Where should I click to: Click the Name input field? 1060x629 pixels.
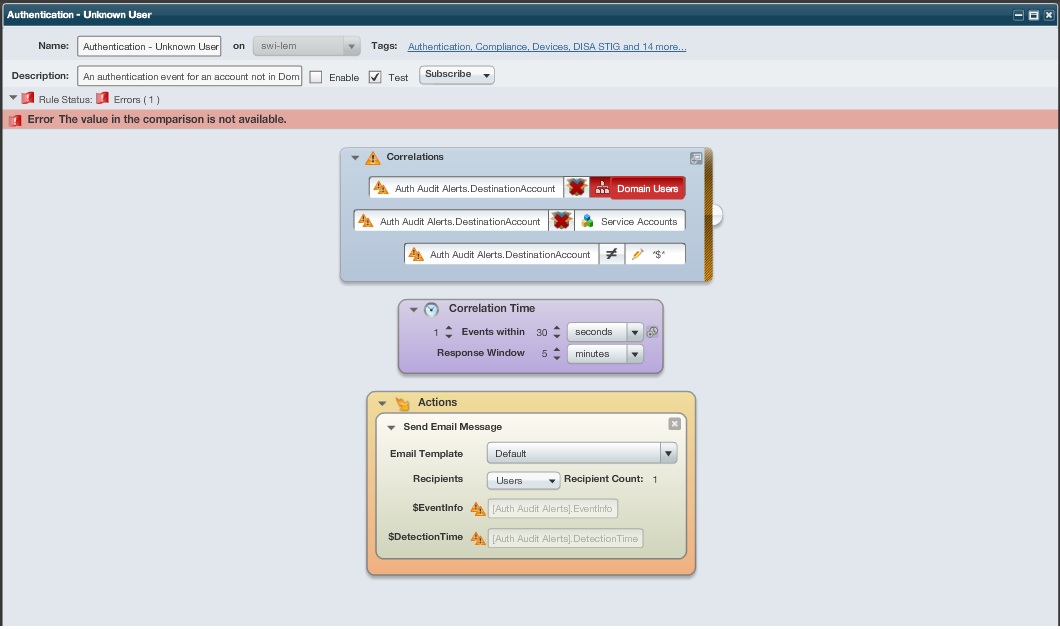pos(149,46)
